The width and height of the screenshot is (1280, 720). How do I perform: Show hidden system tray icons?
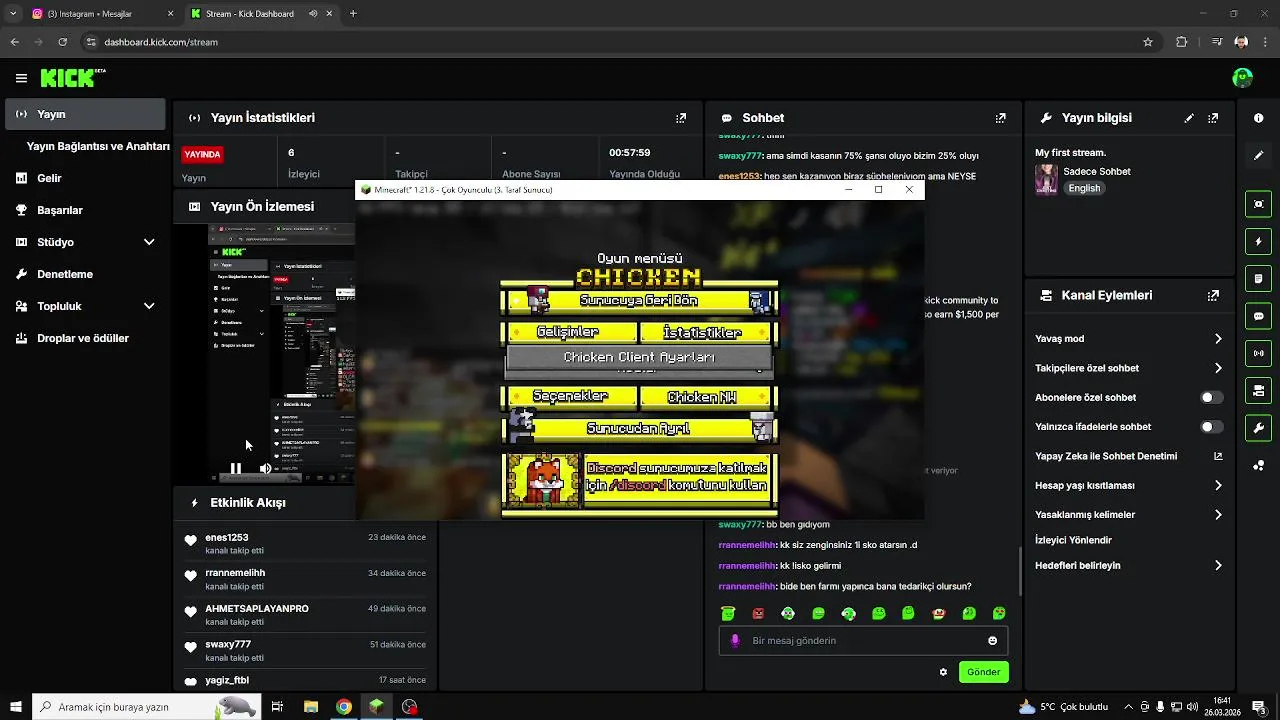[1128, 707]
